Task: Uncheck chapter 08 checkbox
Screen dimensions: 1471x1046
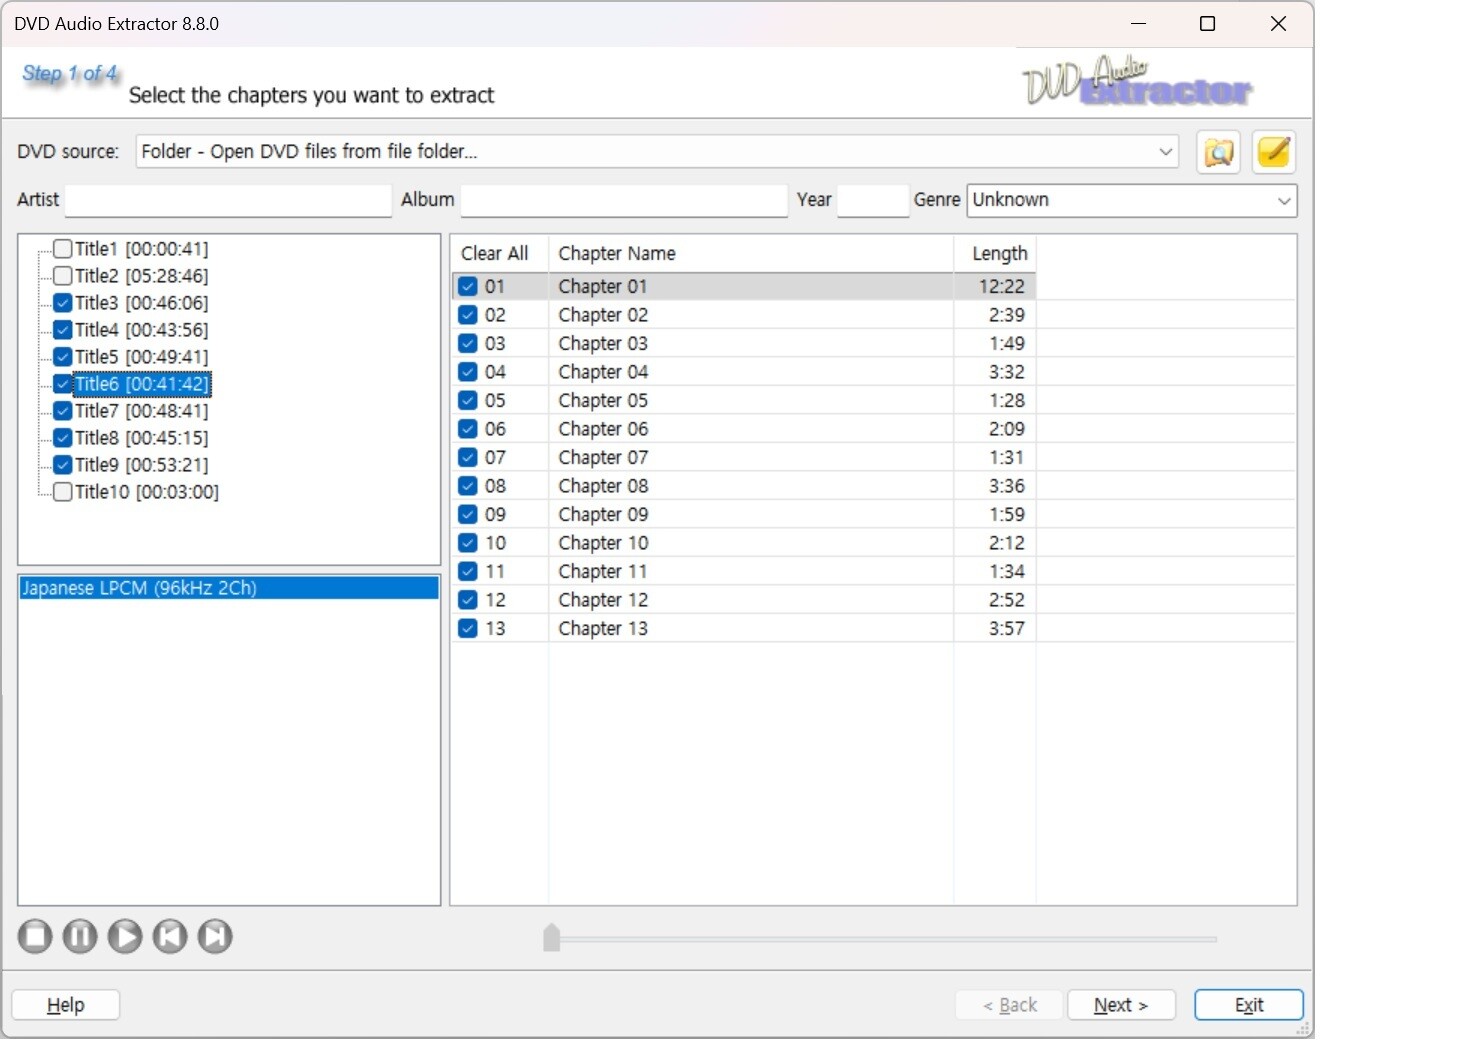Action: coord(467,486)
